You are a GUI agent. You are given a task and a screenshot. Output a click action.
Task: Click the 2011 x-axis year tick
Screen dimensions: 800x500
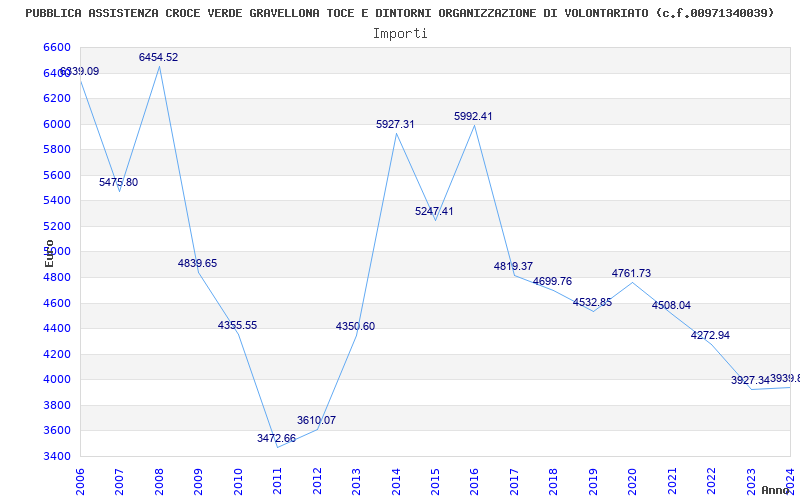(x=277, y=481)
